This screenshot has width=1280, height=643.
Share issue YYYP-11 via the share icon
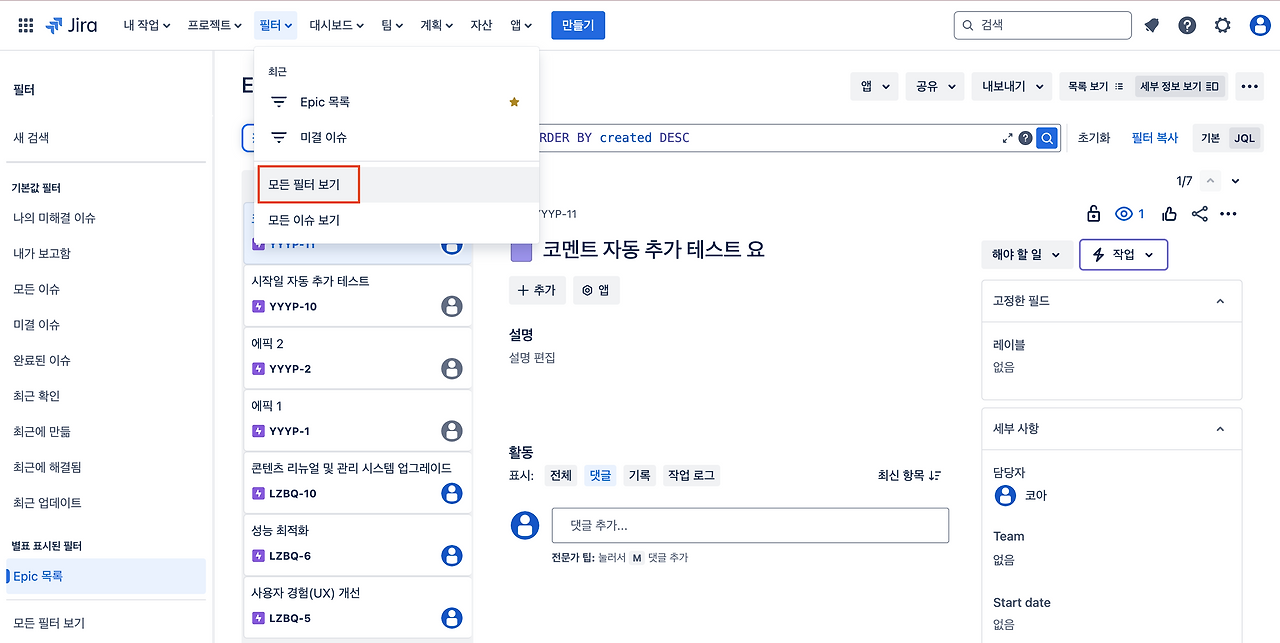(x=1198, y=213)
